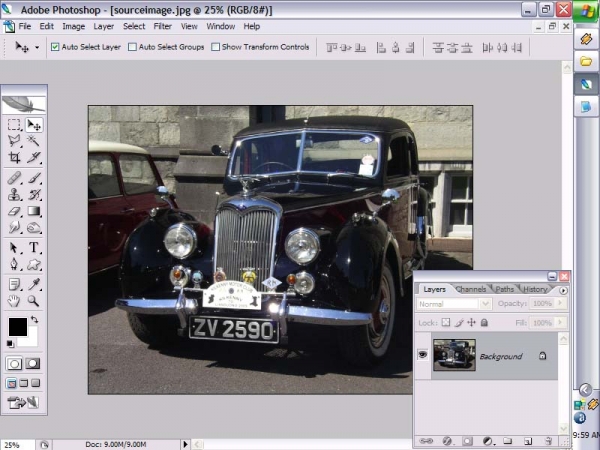Click the folder icon in Office shortcut bar
This screenshot has width=600, height=450.
(586, 61)
